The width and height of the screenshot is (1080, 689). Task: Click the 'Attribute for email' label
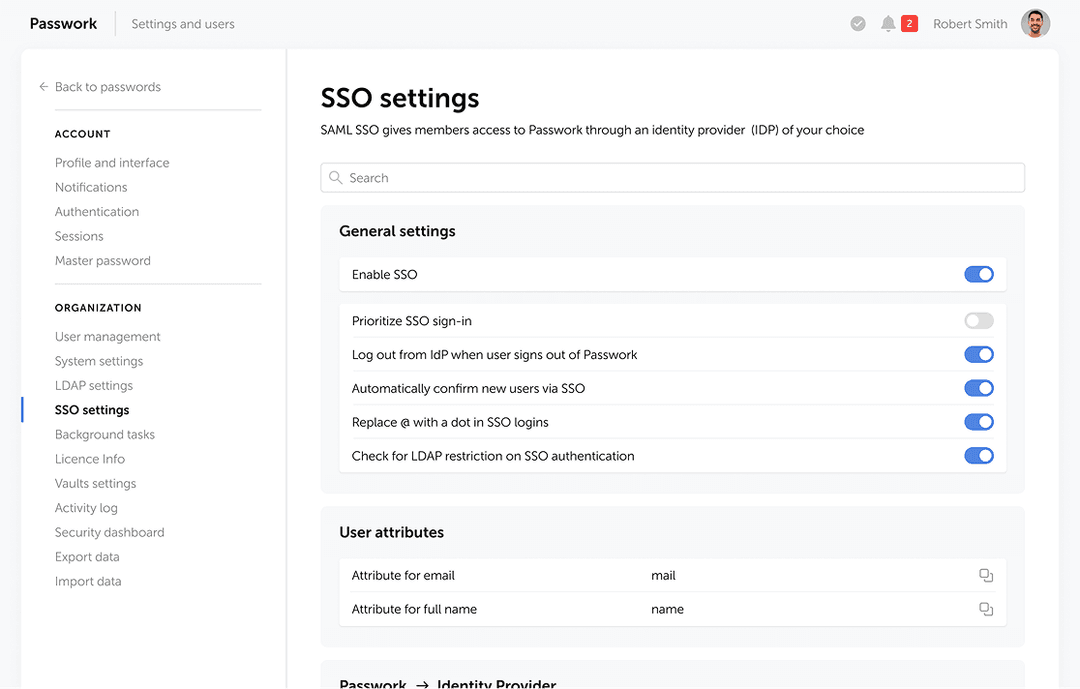tap(403, 575)
